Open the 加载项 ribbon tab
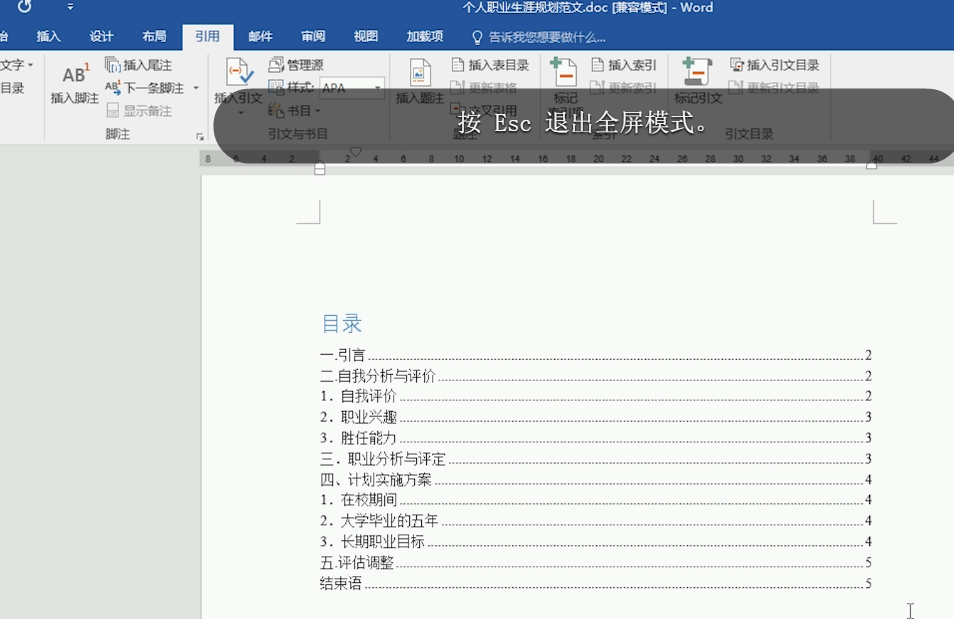The image size is (954, 619). 425,37
